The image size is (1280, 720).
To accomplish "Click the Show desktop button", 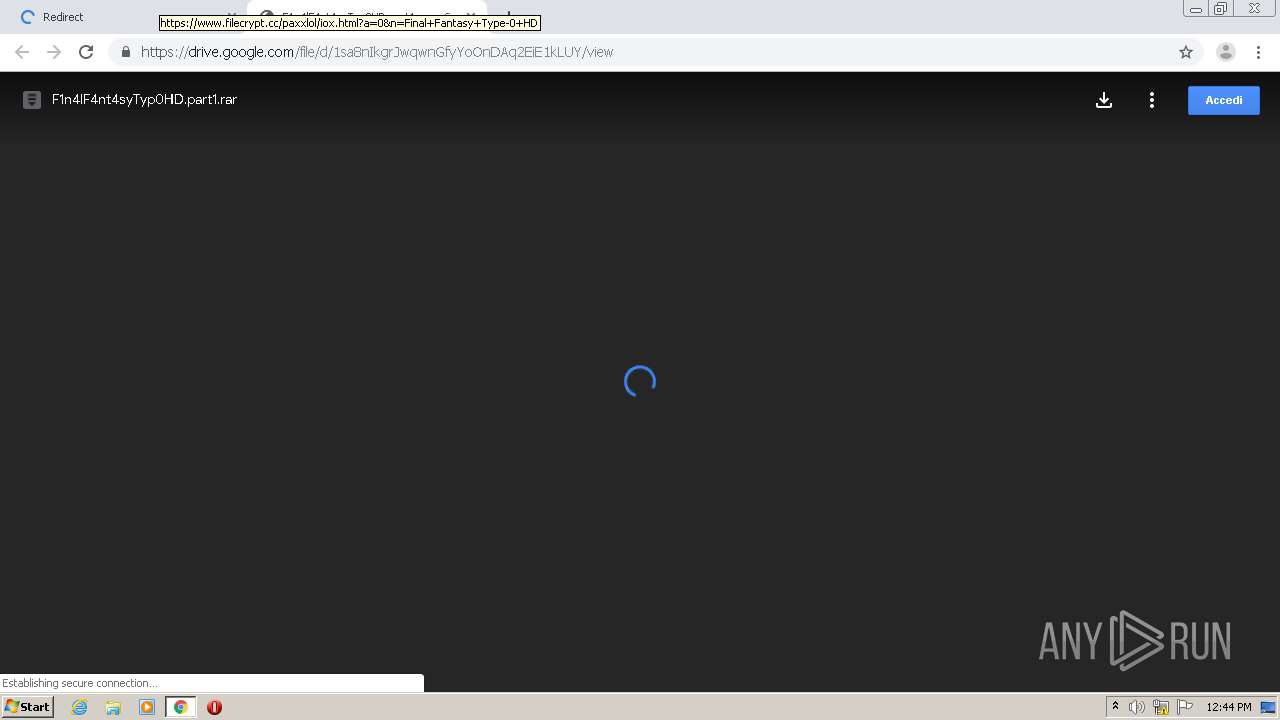I will pos(1268,707).
